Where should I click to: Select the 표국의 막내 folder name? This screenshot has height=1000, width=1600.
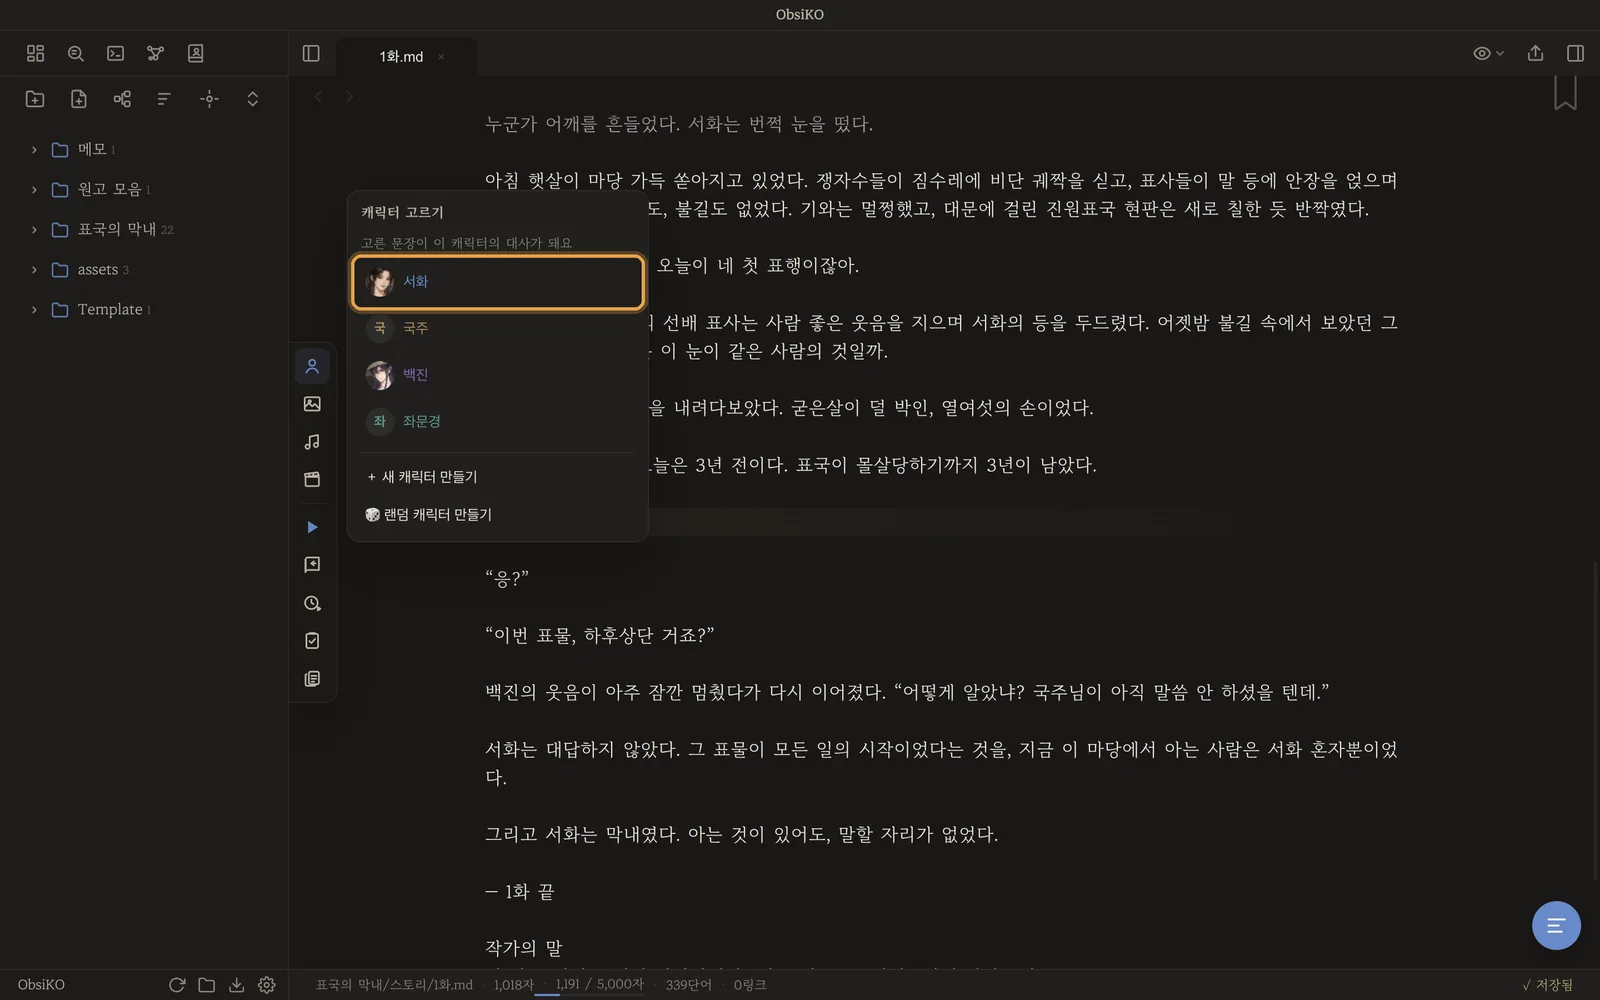point(117,229)
